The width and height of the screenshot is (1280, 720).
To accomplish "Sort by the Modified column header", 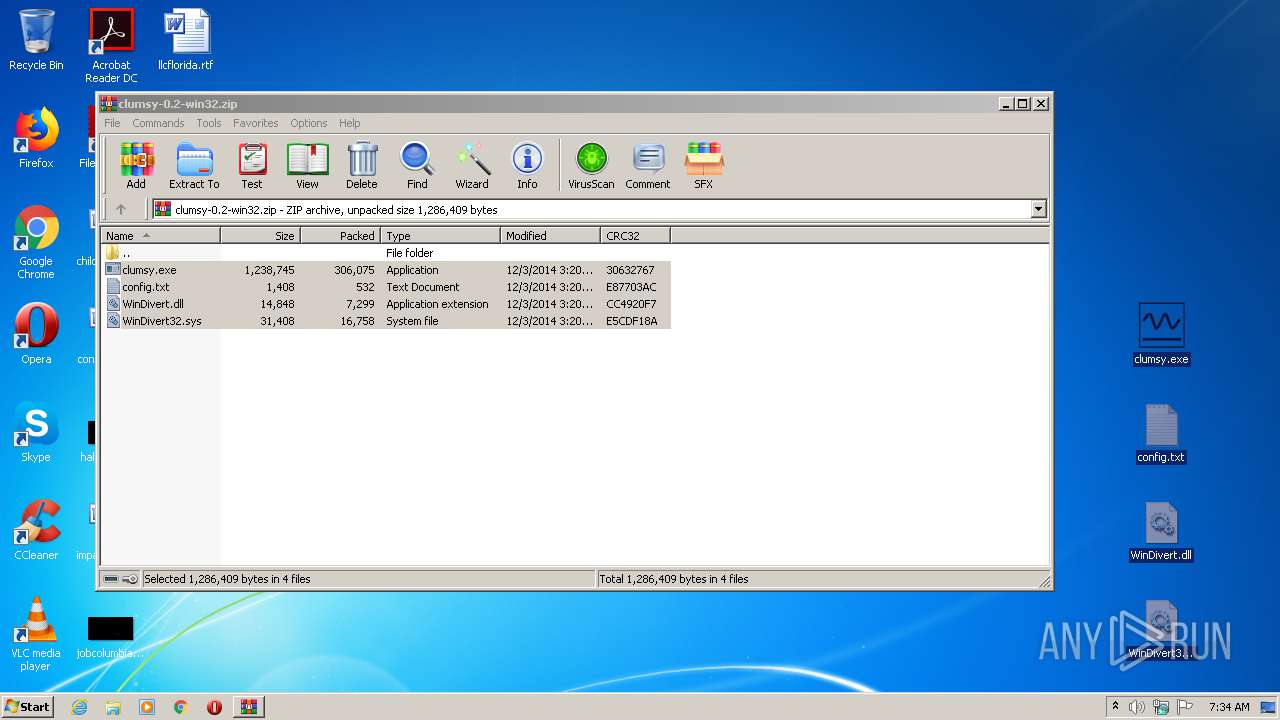I will (551, 236).
